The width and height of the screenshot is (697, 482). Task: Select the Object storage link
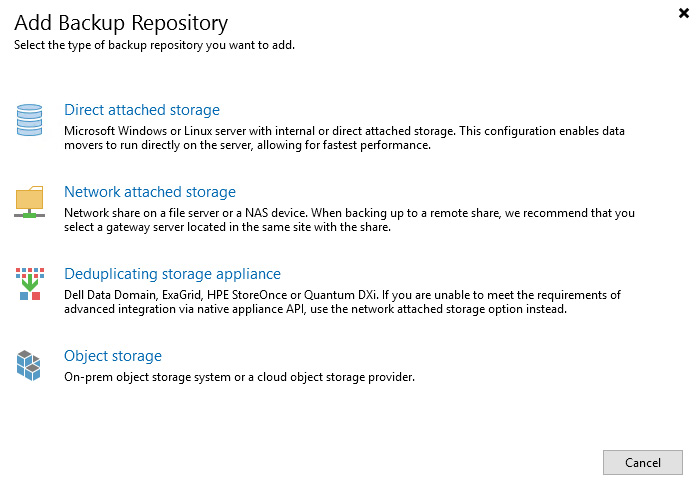[113, 356]
